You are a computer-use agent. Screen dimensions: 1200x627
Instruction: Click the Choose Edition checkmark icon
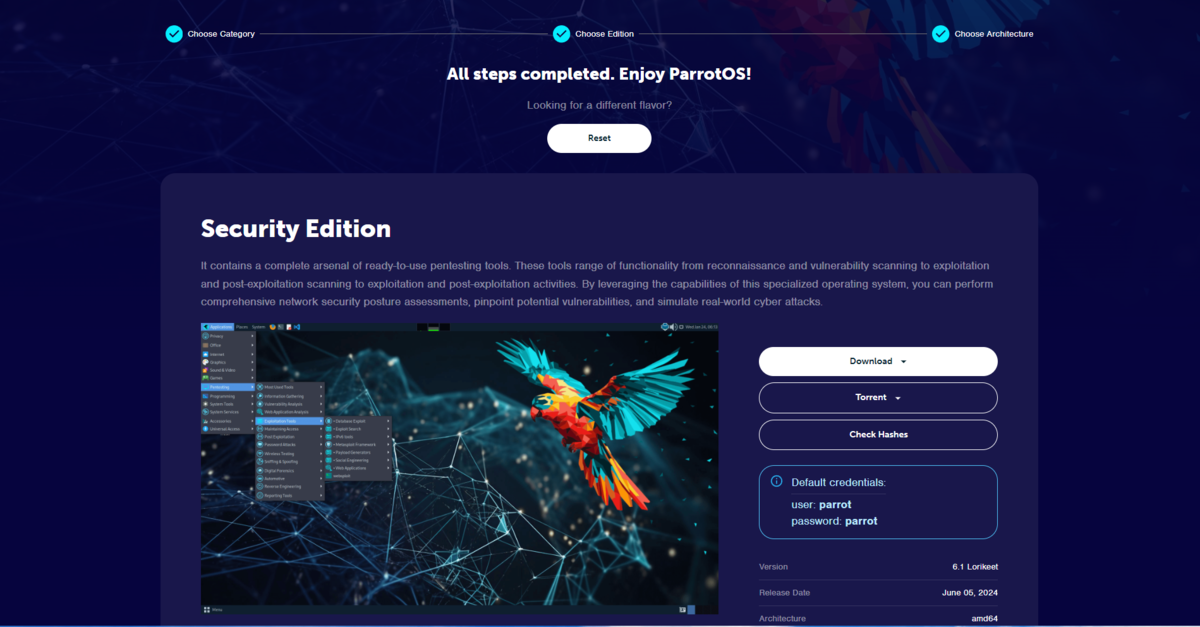pyautogui.click(x=561, y=34)
